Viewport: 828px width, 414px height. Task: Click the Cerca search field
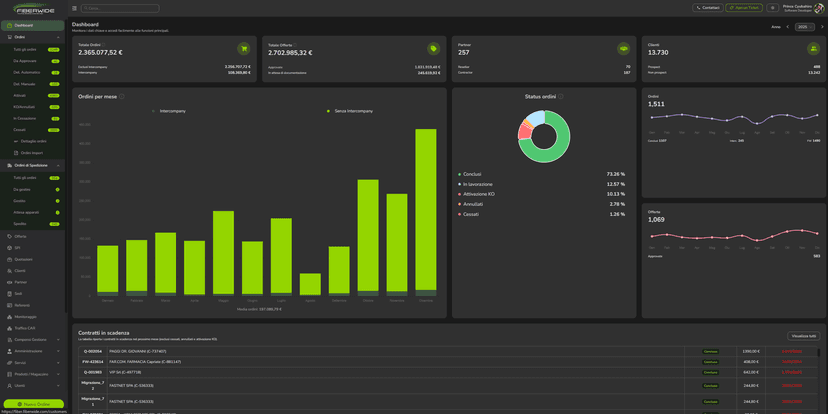[122, 8]
